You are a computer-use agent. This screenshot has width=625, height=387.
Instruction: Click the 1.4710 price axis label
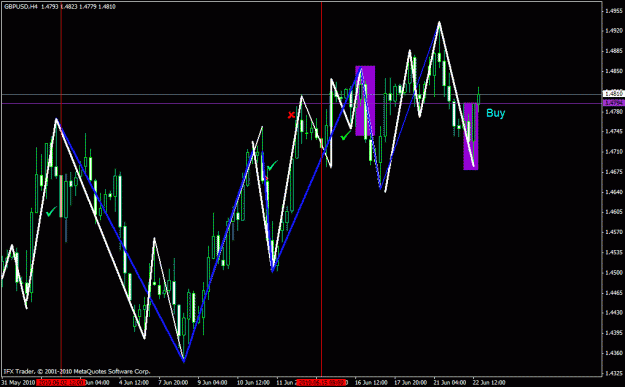[x=614, y=152]
